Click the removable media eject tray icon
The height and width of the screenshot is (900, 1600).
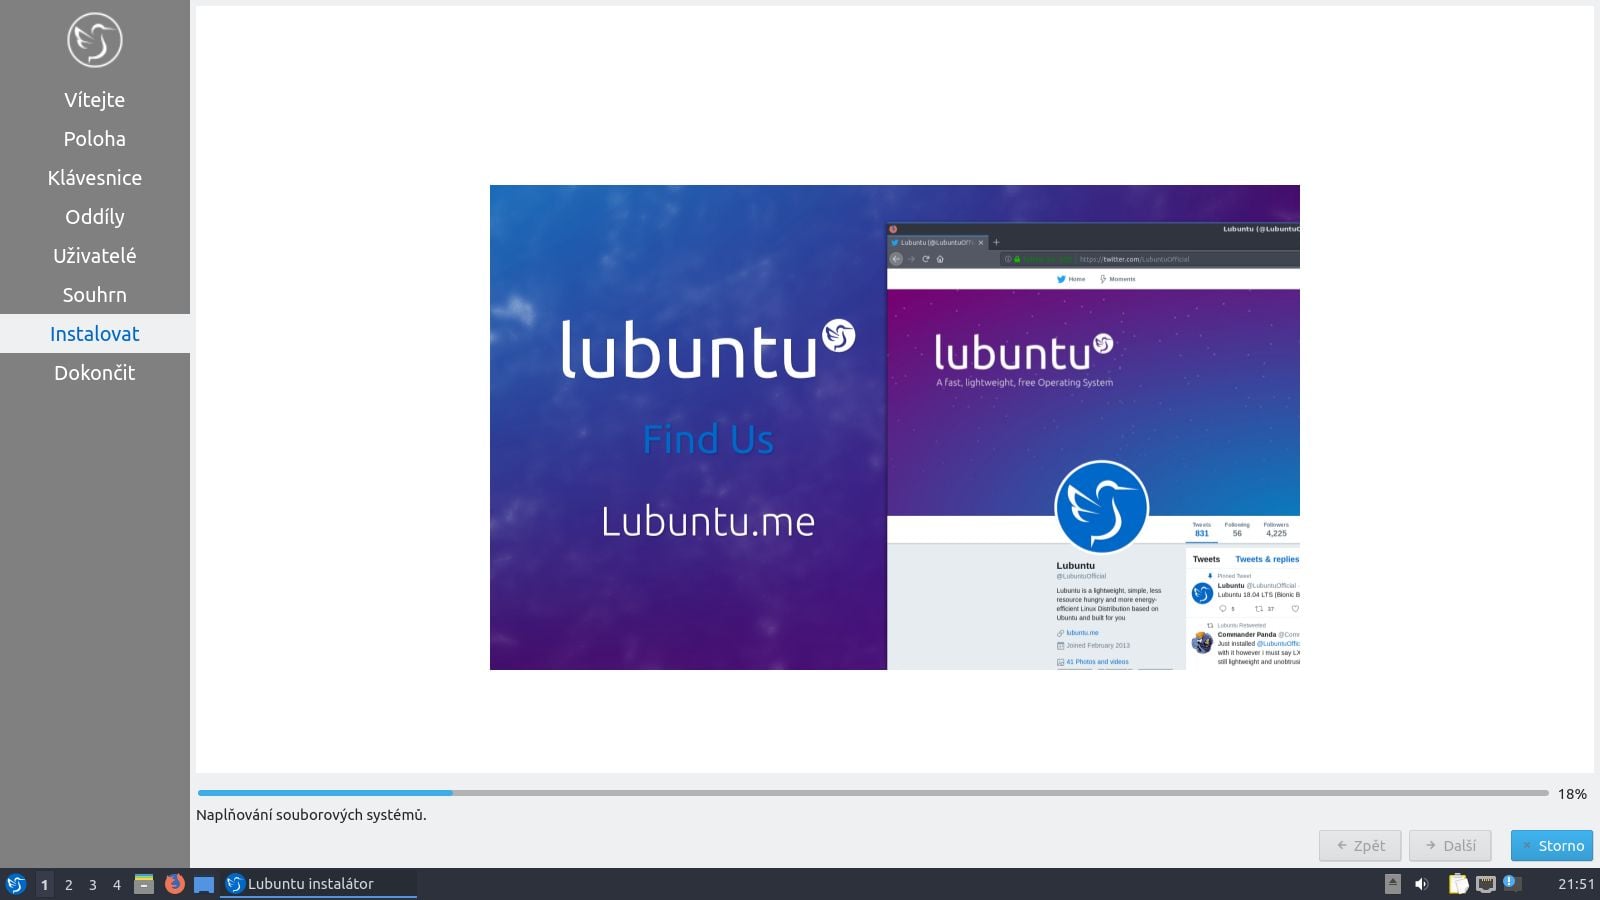(x=1391, y=883)
